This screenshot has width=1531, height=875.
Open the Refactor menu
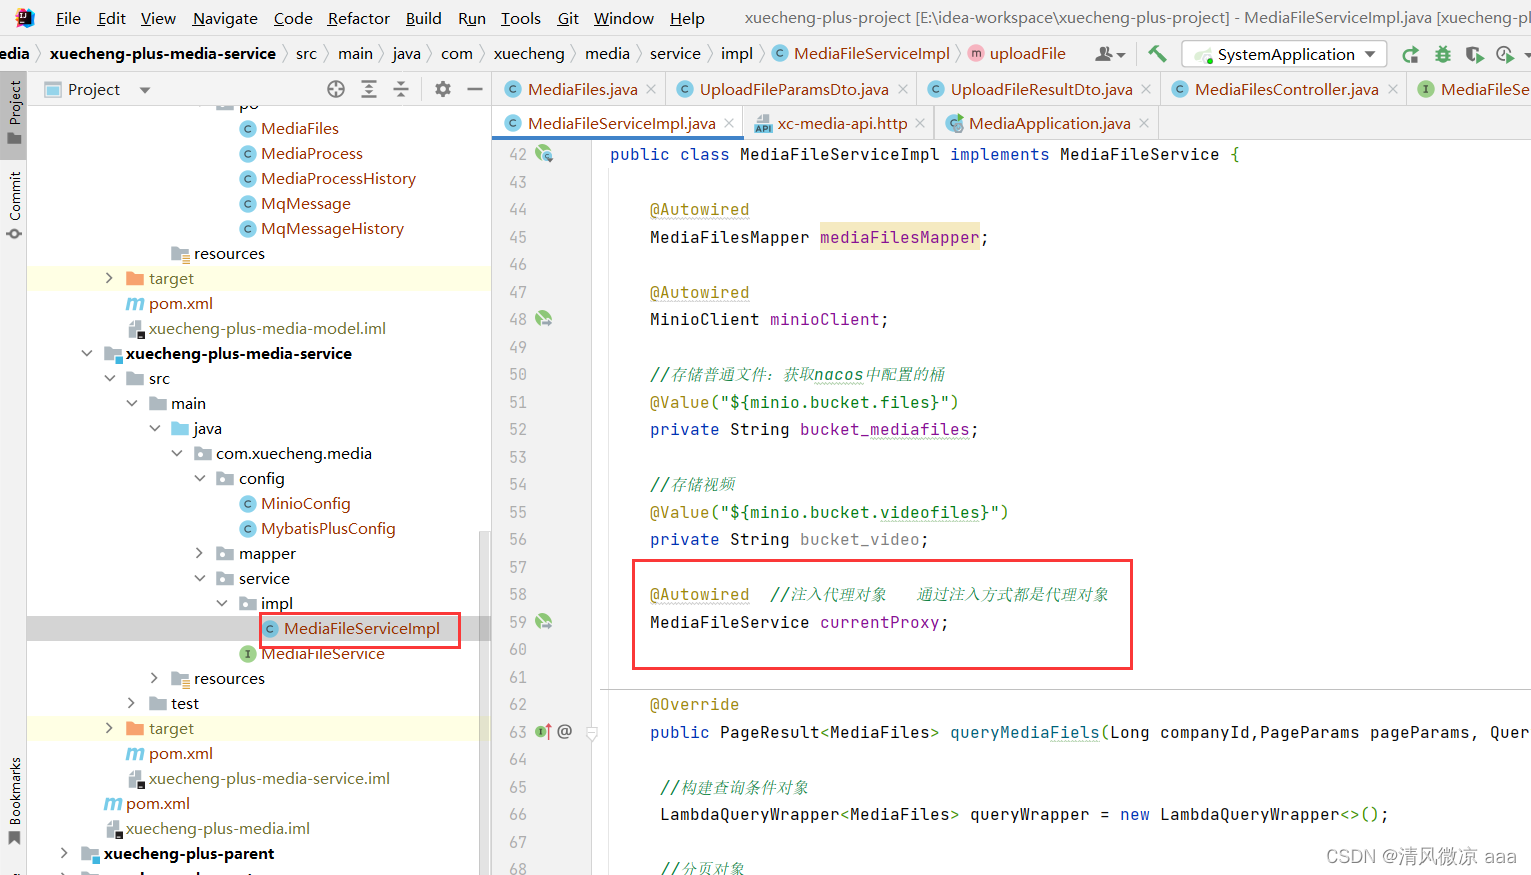(x=358, y=18)
